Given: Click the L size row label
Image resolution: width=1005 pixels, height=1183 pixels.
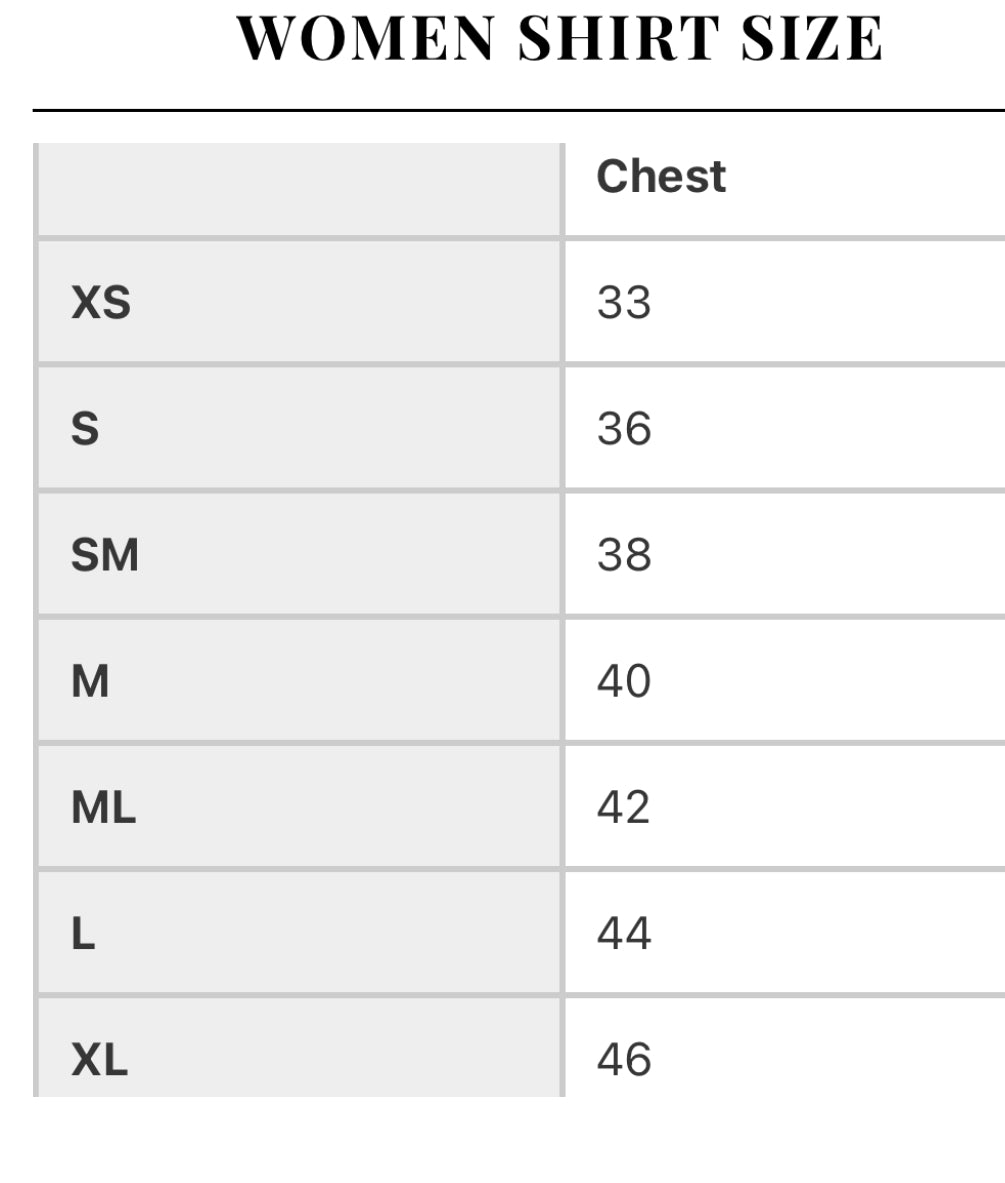Looking at the screenshot, I should click(x=83, y=934).
